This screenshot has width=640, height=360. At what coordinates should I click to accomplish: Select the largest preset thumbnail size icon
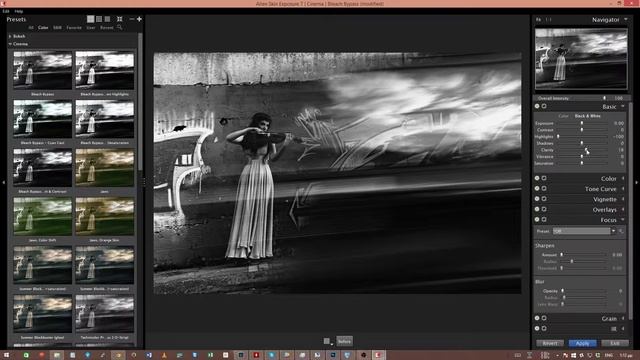[x=91, y=19]
